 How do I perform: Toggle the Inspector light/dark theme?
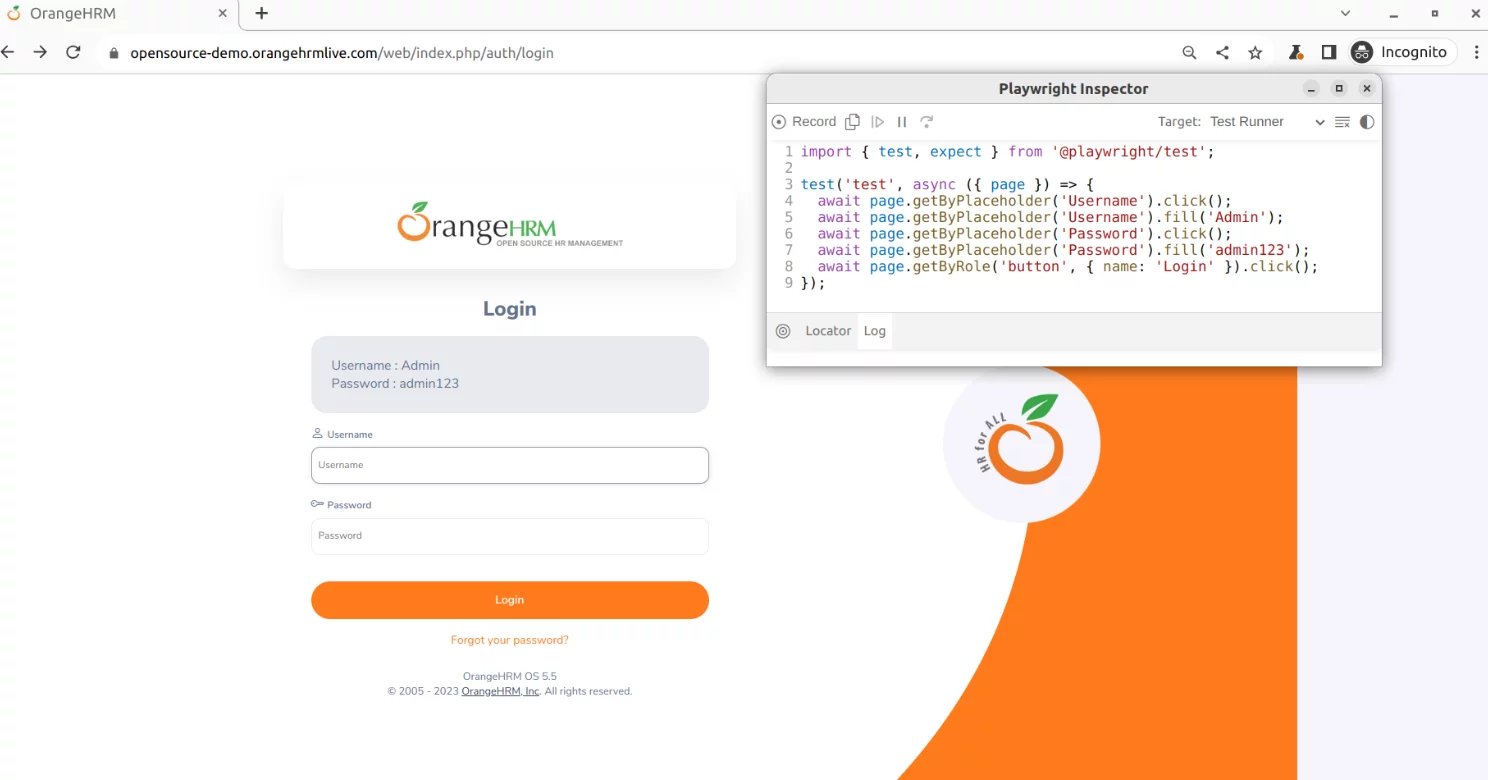(x=1367, y=122)
